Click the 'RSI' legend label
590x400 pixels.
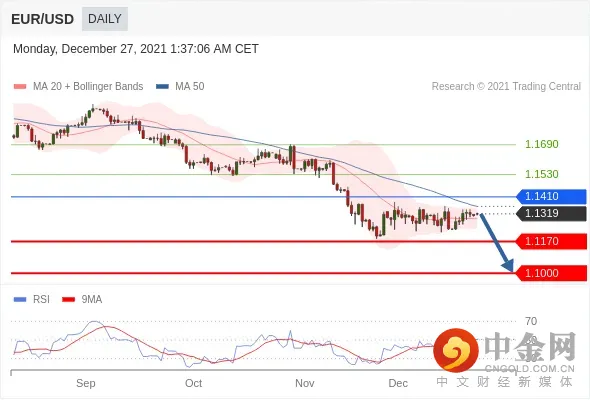point(41,300)
